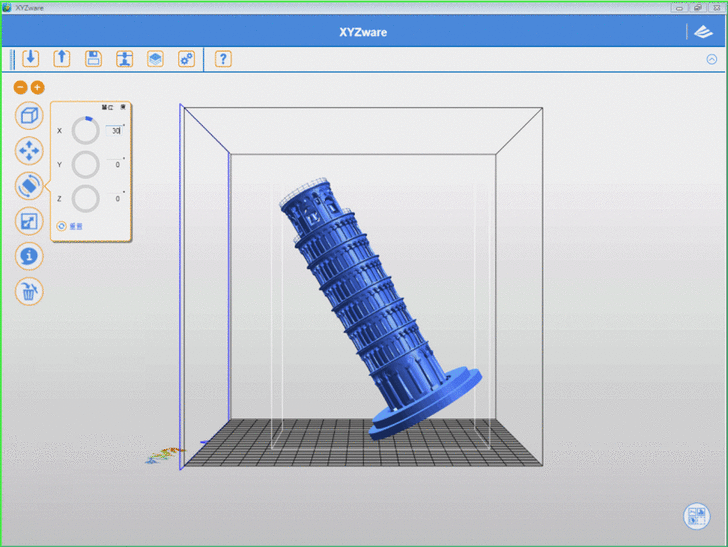Screen dimensions: 728x547
Task: Click the Save floppy disk icon
Action: (93, 58)
